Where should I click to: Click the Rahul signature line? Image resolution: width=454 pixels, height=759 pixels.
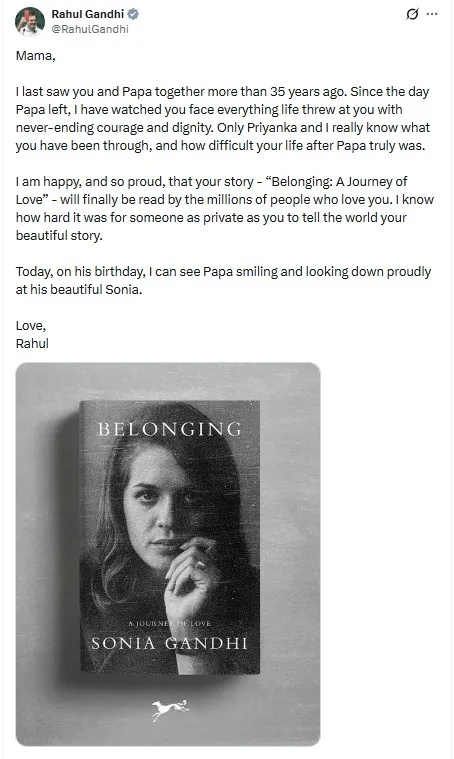point(32,344)
